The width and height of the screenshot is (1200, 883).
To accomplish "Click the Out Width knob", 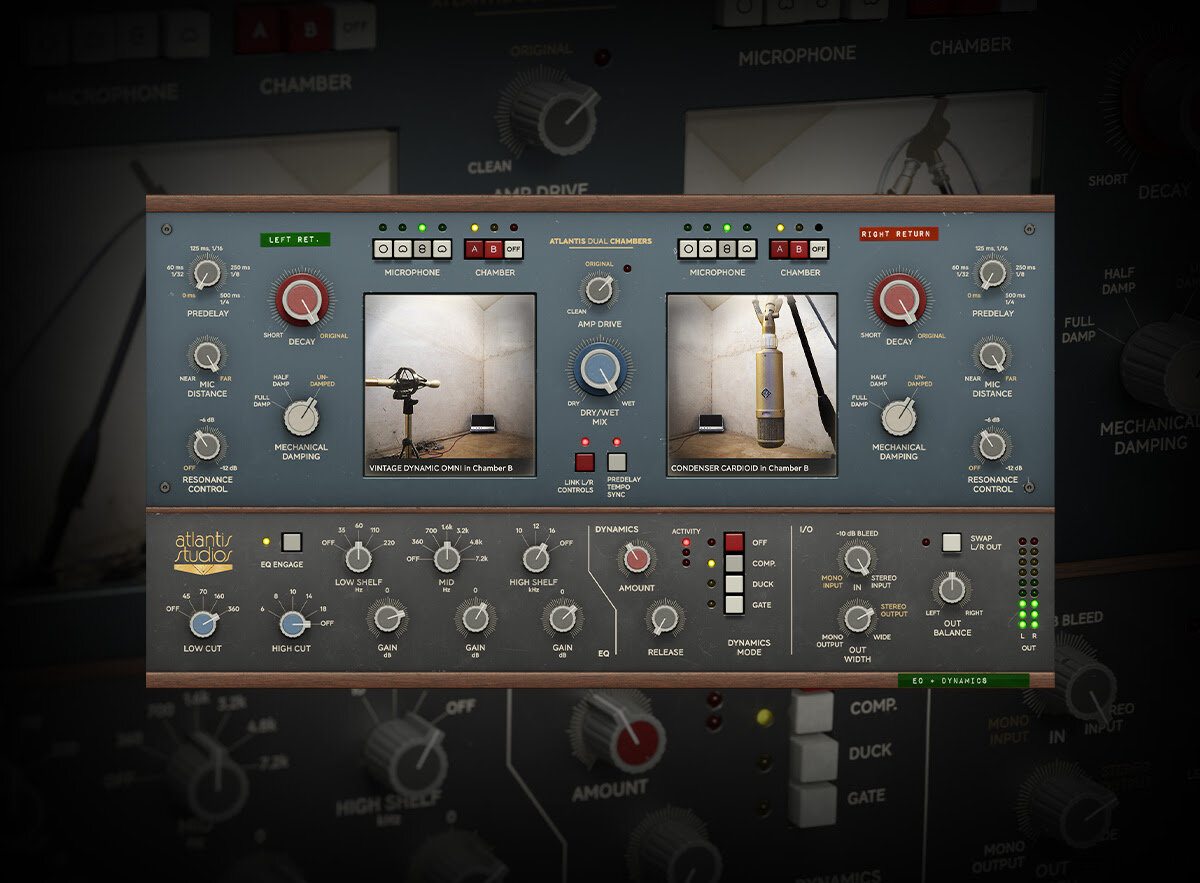I will [857, 619].
